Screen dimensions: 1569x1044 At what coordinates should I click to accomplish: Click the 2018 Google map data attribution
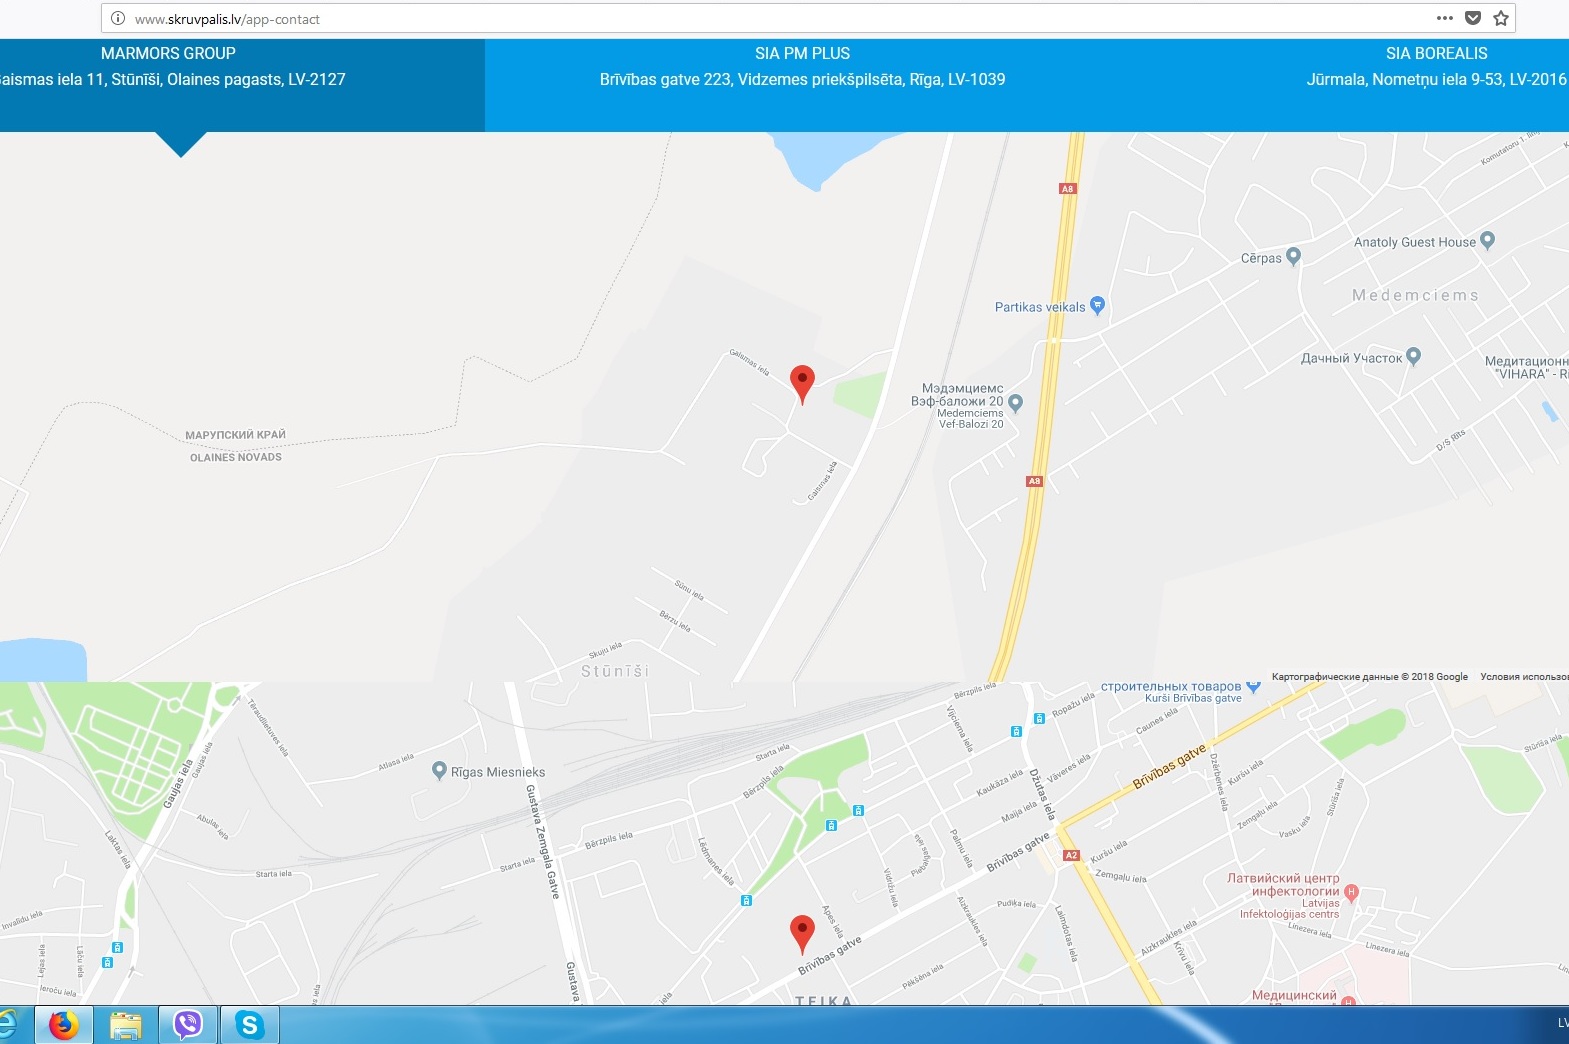(1370, 677)
